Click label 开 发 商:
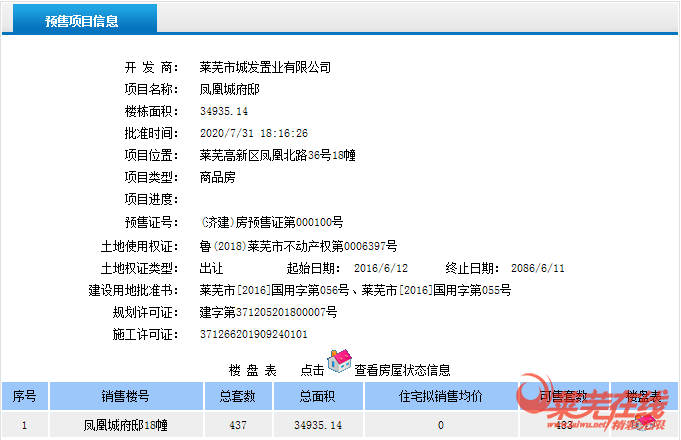The image size is (681, 440). point(151,67)
